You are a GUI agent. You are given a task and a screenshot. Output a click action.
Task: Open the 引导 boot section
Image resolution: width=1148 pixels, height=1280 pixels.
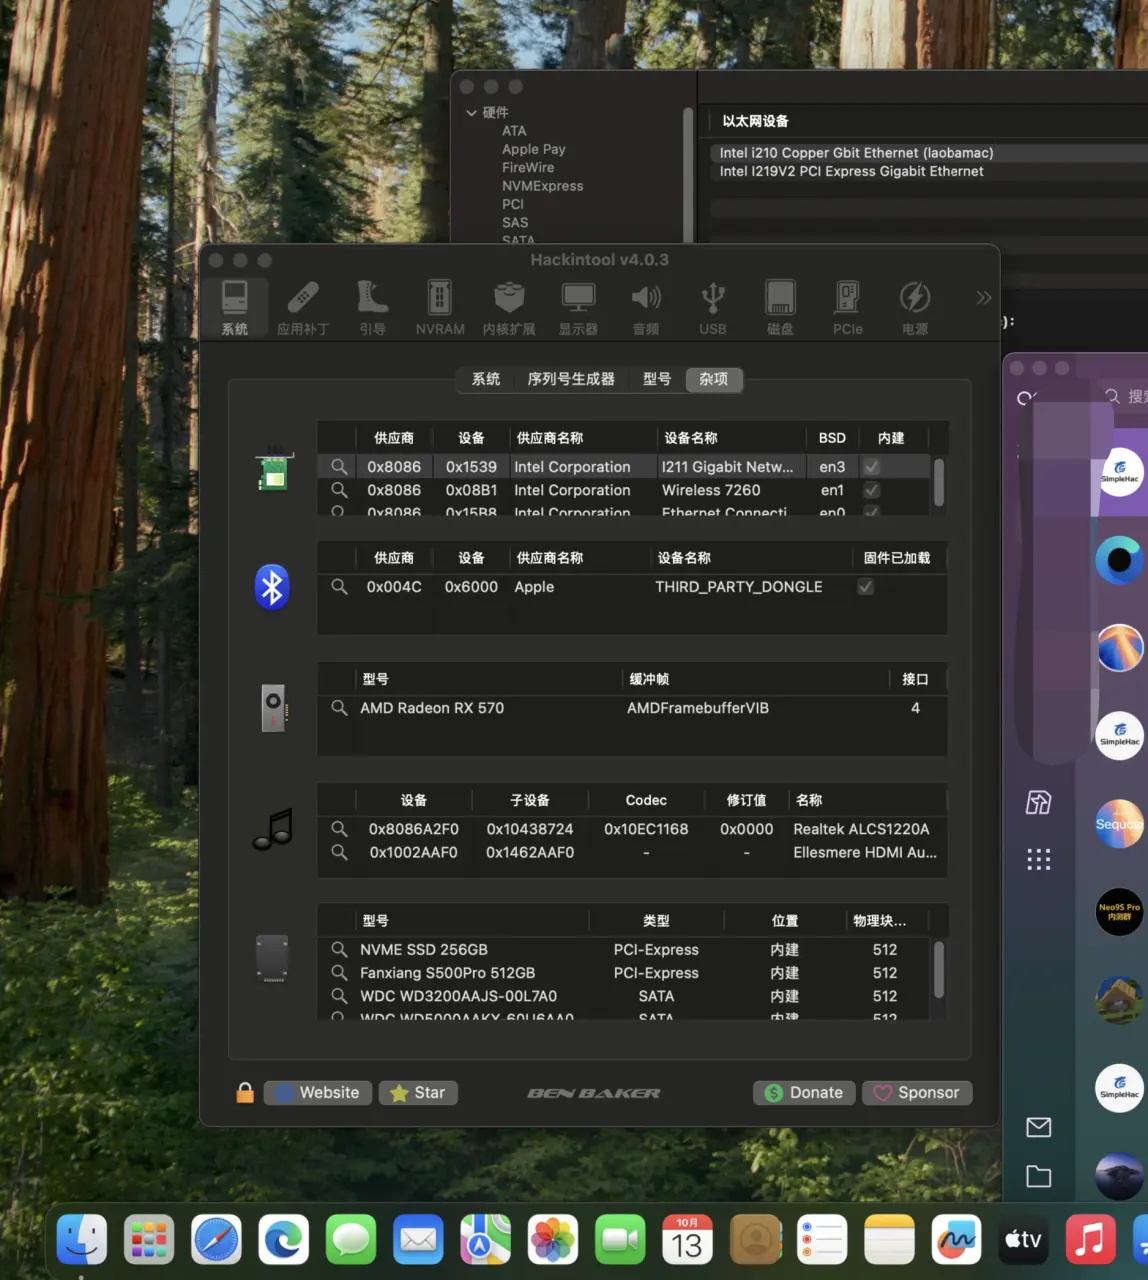[x=372, y=307]
